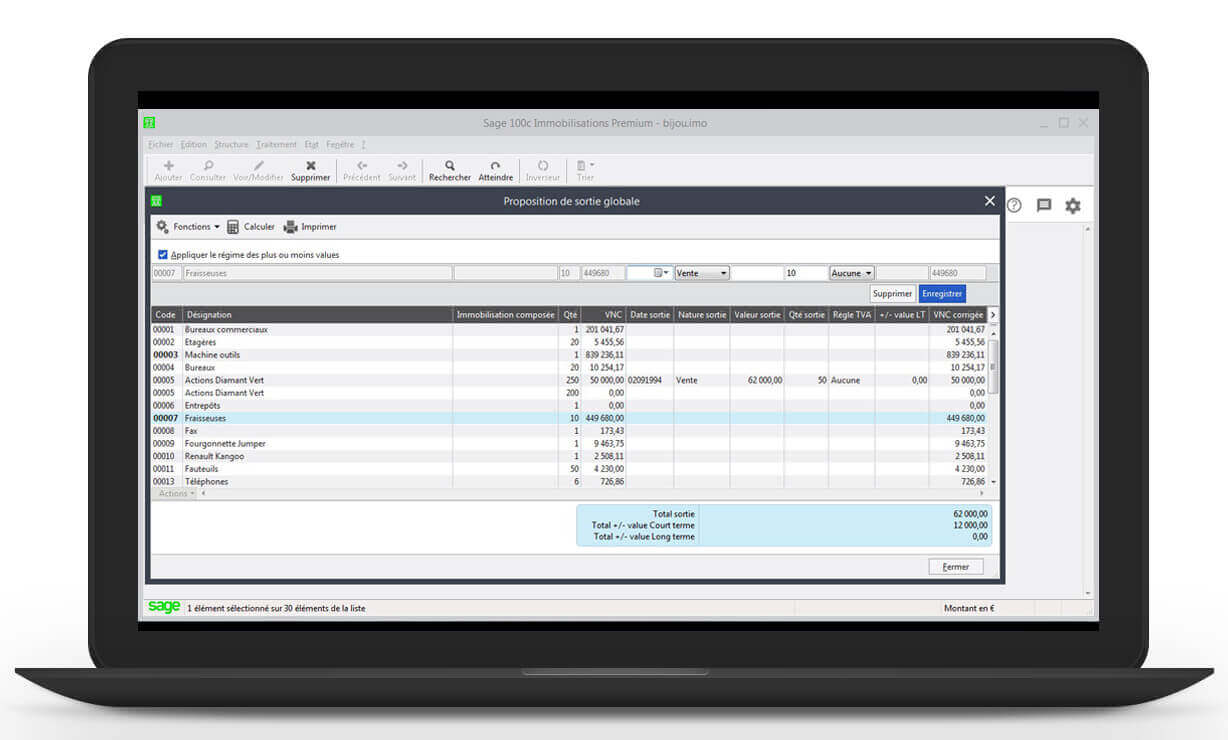Sort by the Code column header

166,315
